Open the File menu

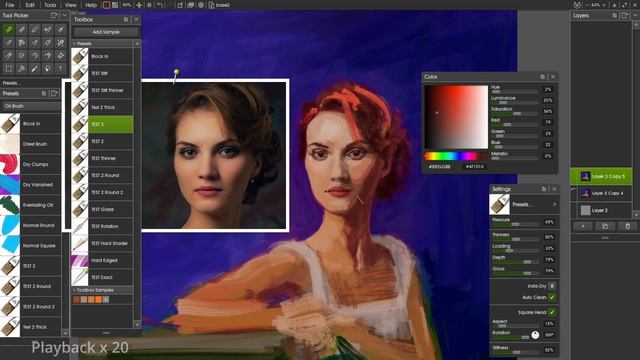(x=9, y=5)
